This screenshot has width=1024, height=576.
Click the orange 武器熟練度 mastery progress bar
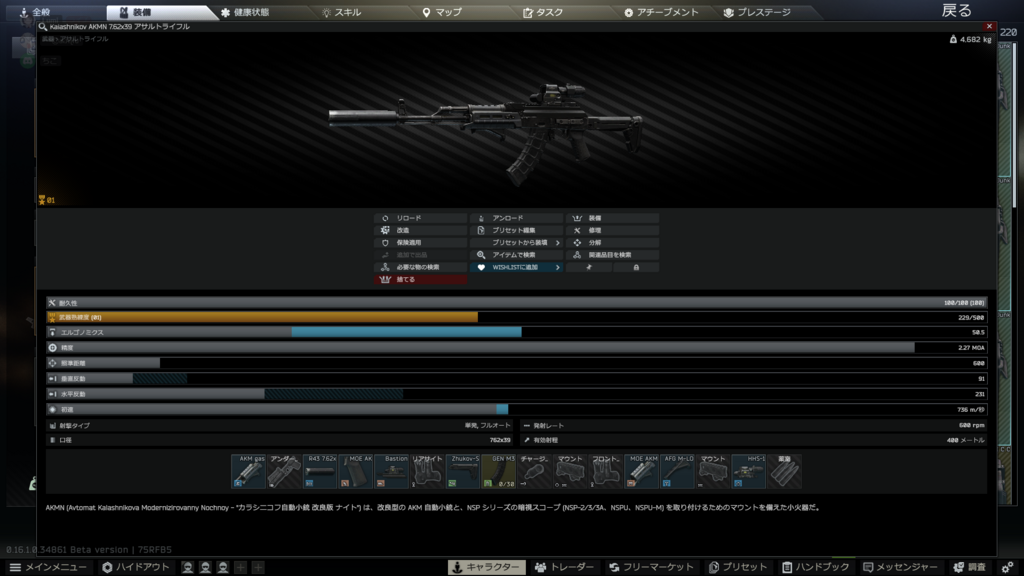point(262,317)
